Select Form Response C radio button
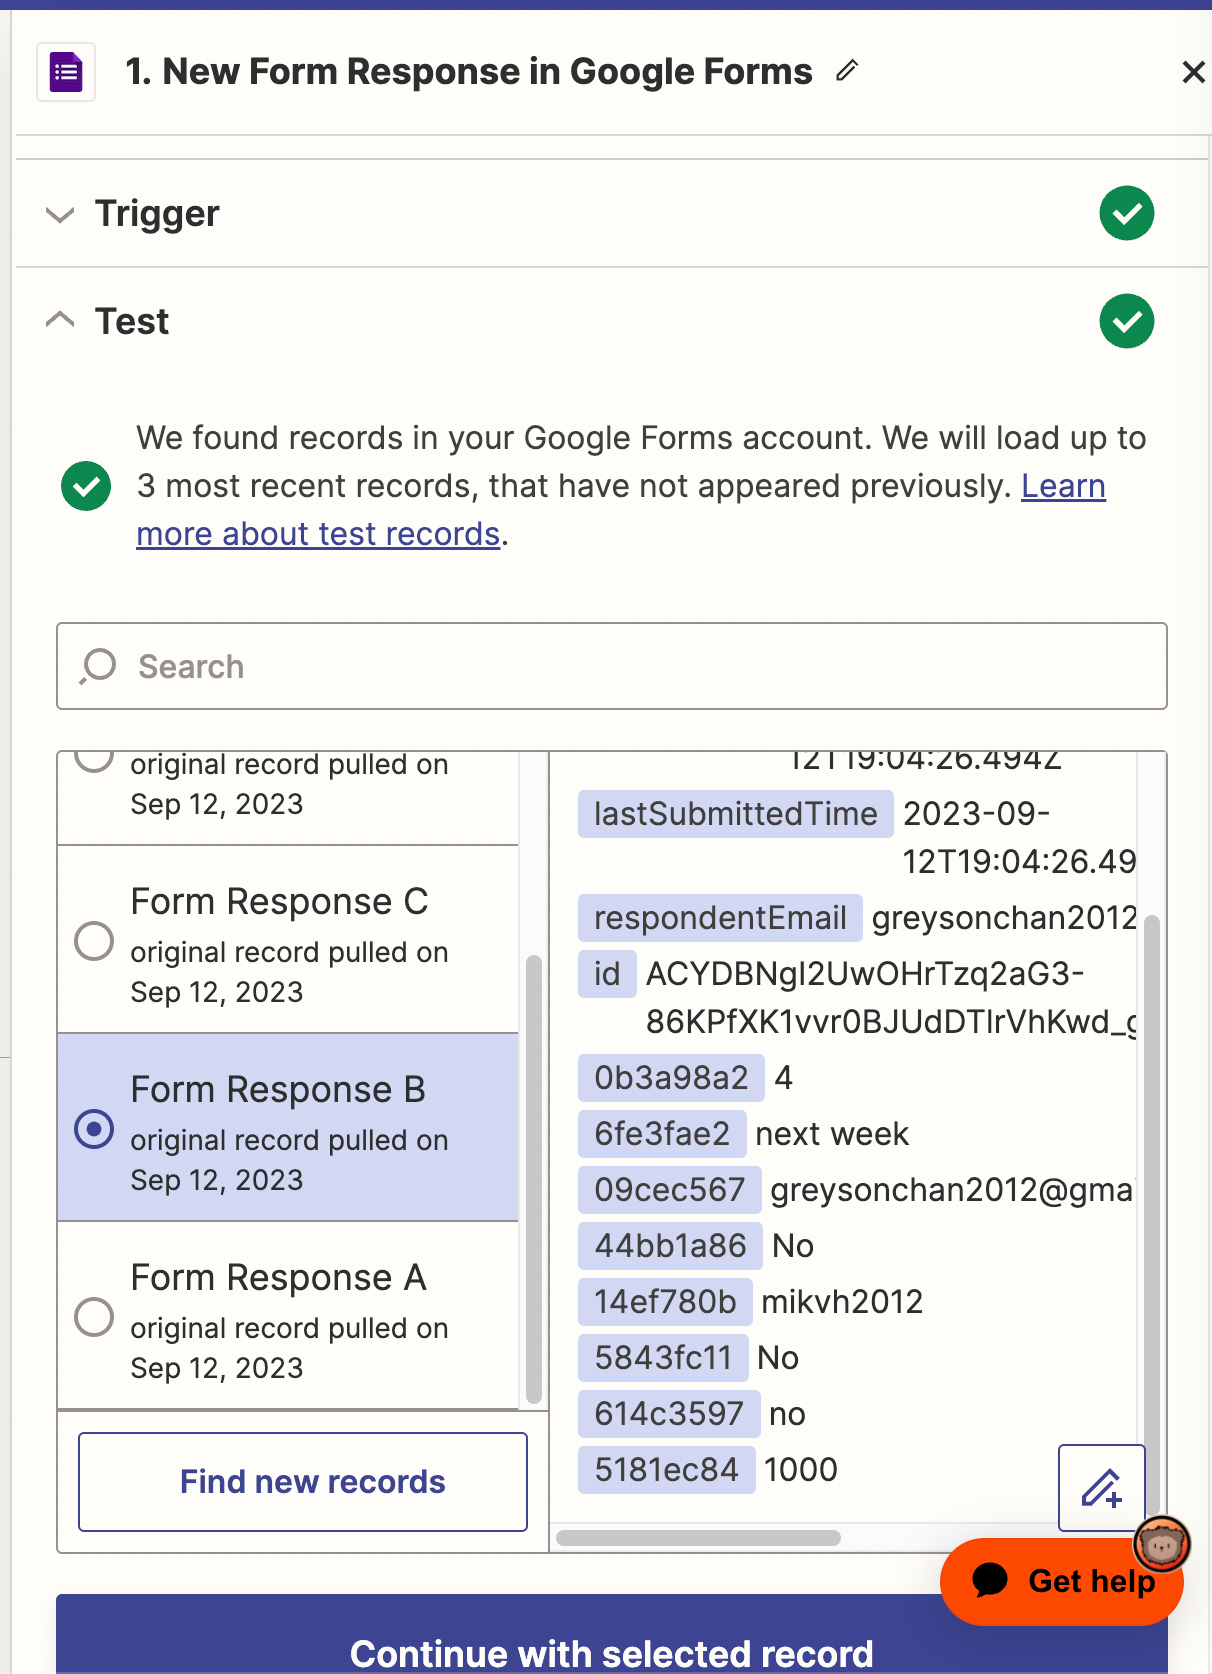The width and height of the screenshot is (1212, 1674). pyautogui.click(x=94, y=940)
